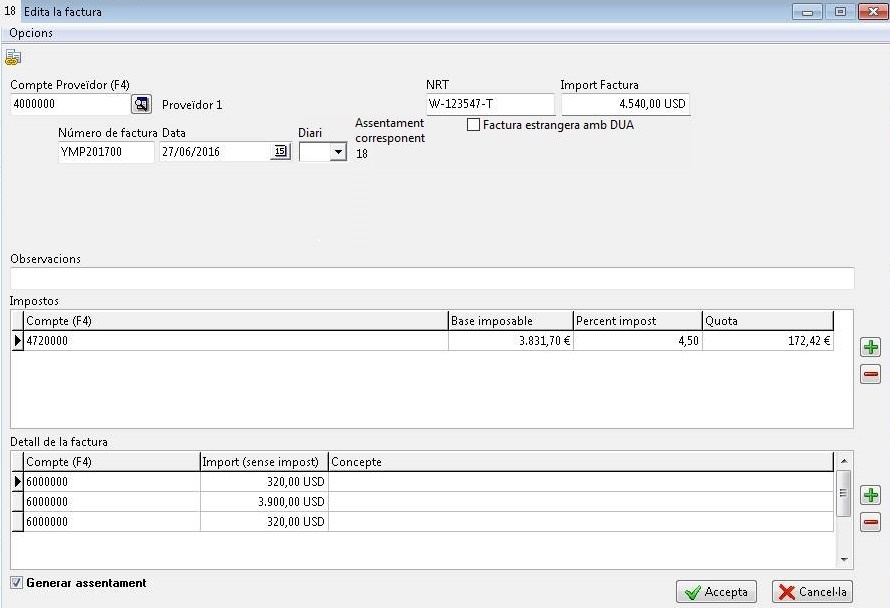Click the invoice detail scrollbar thumb
890x608 pixels.
click(844, 493)
